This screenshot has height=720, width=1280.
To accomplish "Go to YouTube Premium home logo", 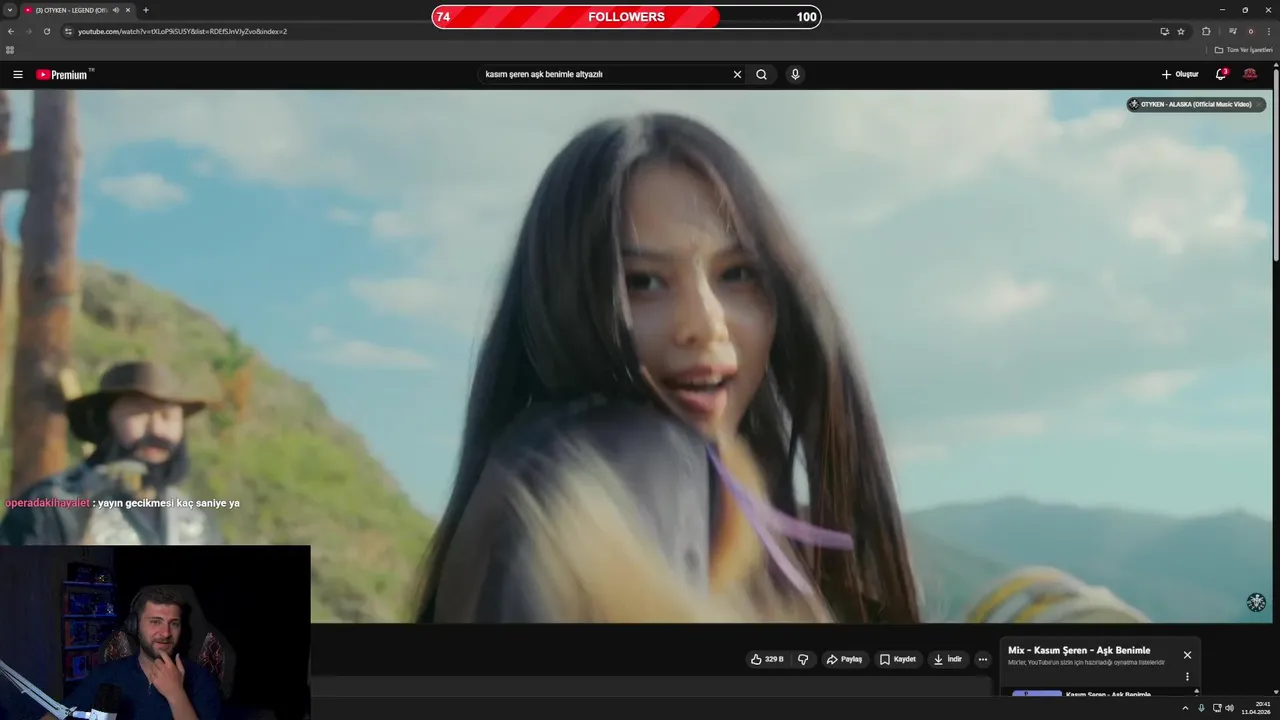I will point(64,74).
